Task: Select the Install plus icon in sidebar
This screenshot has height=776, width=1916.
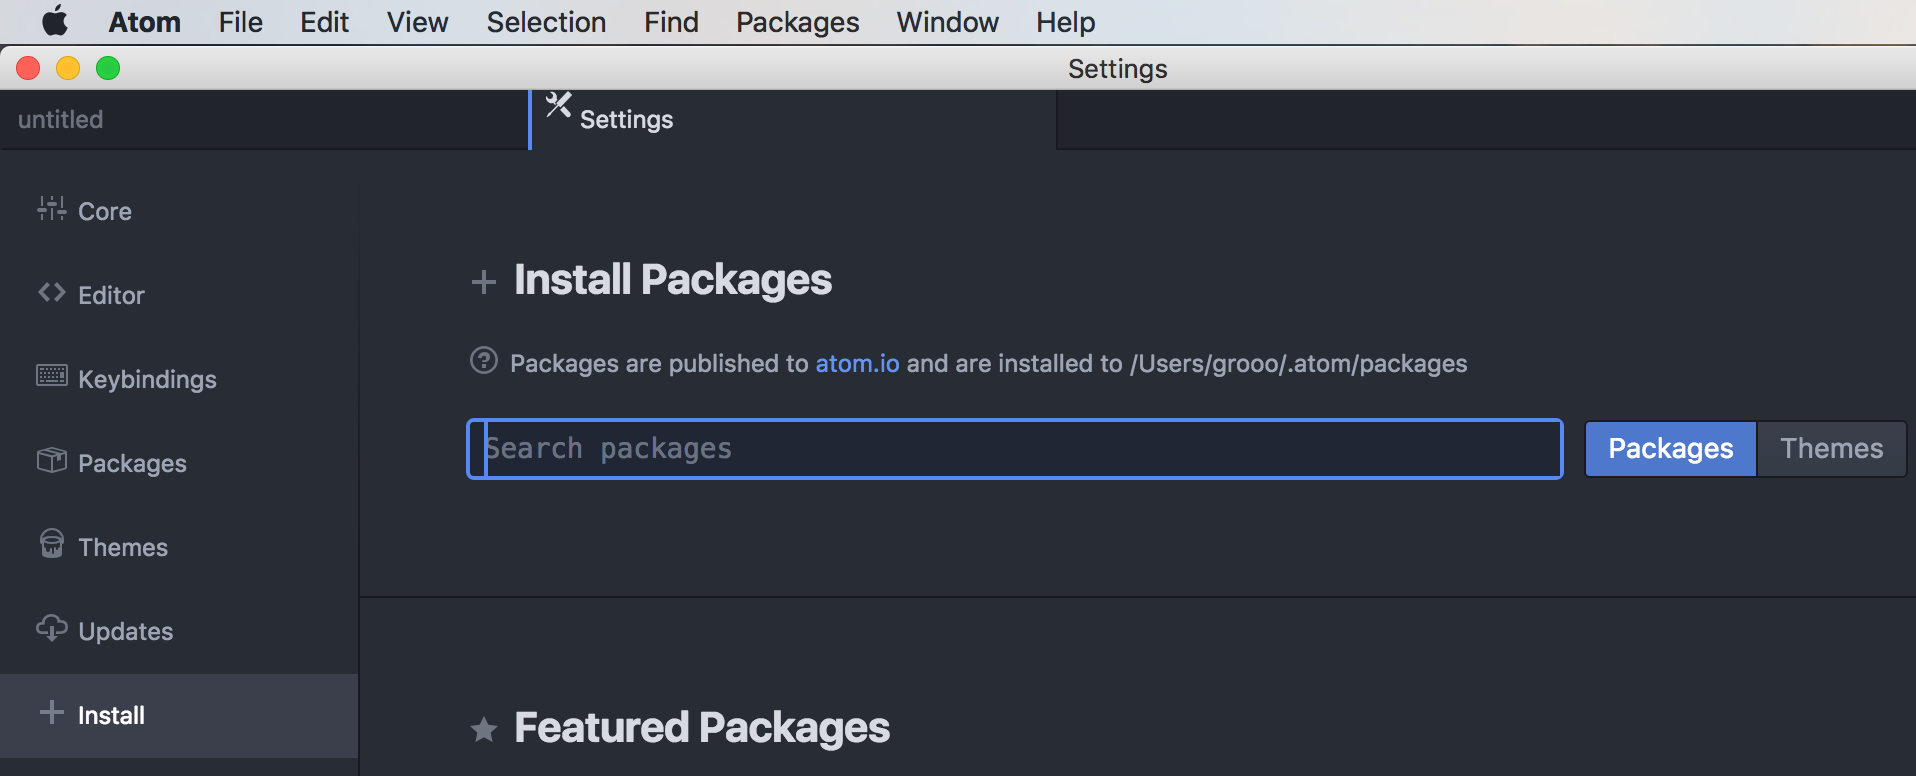Action: pyautogui.click(x=52, y=712)
